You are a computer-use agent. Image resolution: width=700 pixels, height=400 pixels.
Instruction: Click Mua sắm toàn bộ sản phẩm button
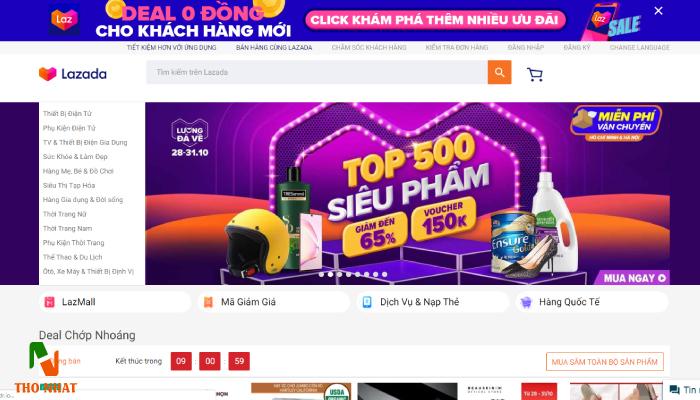[x=604, y=362]
